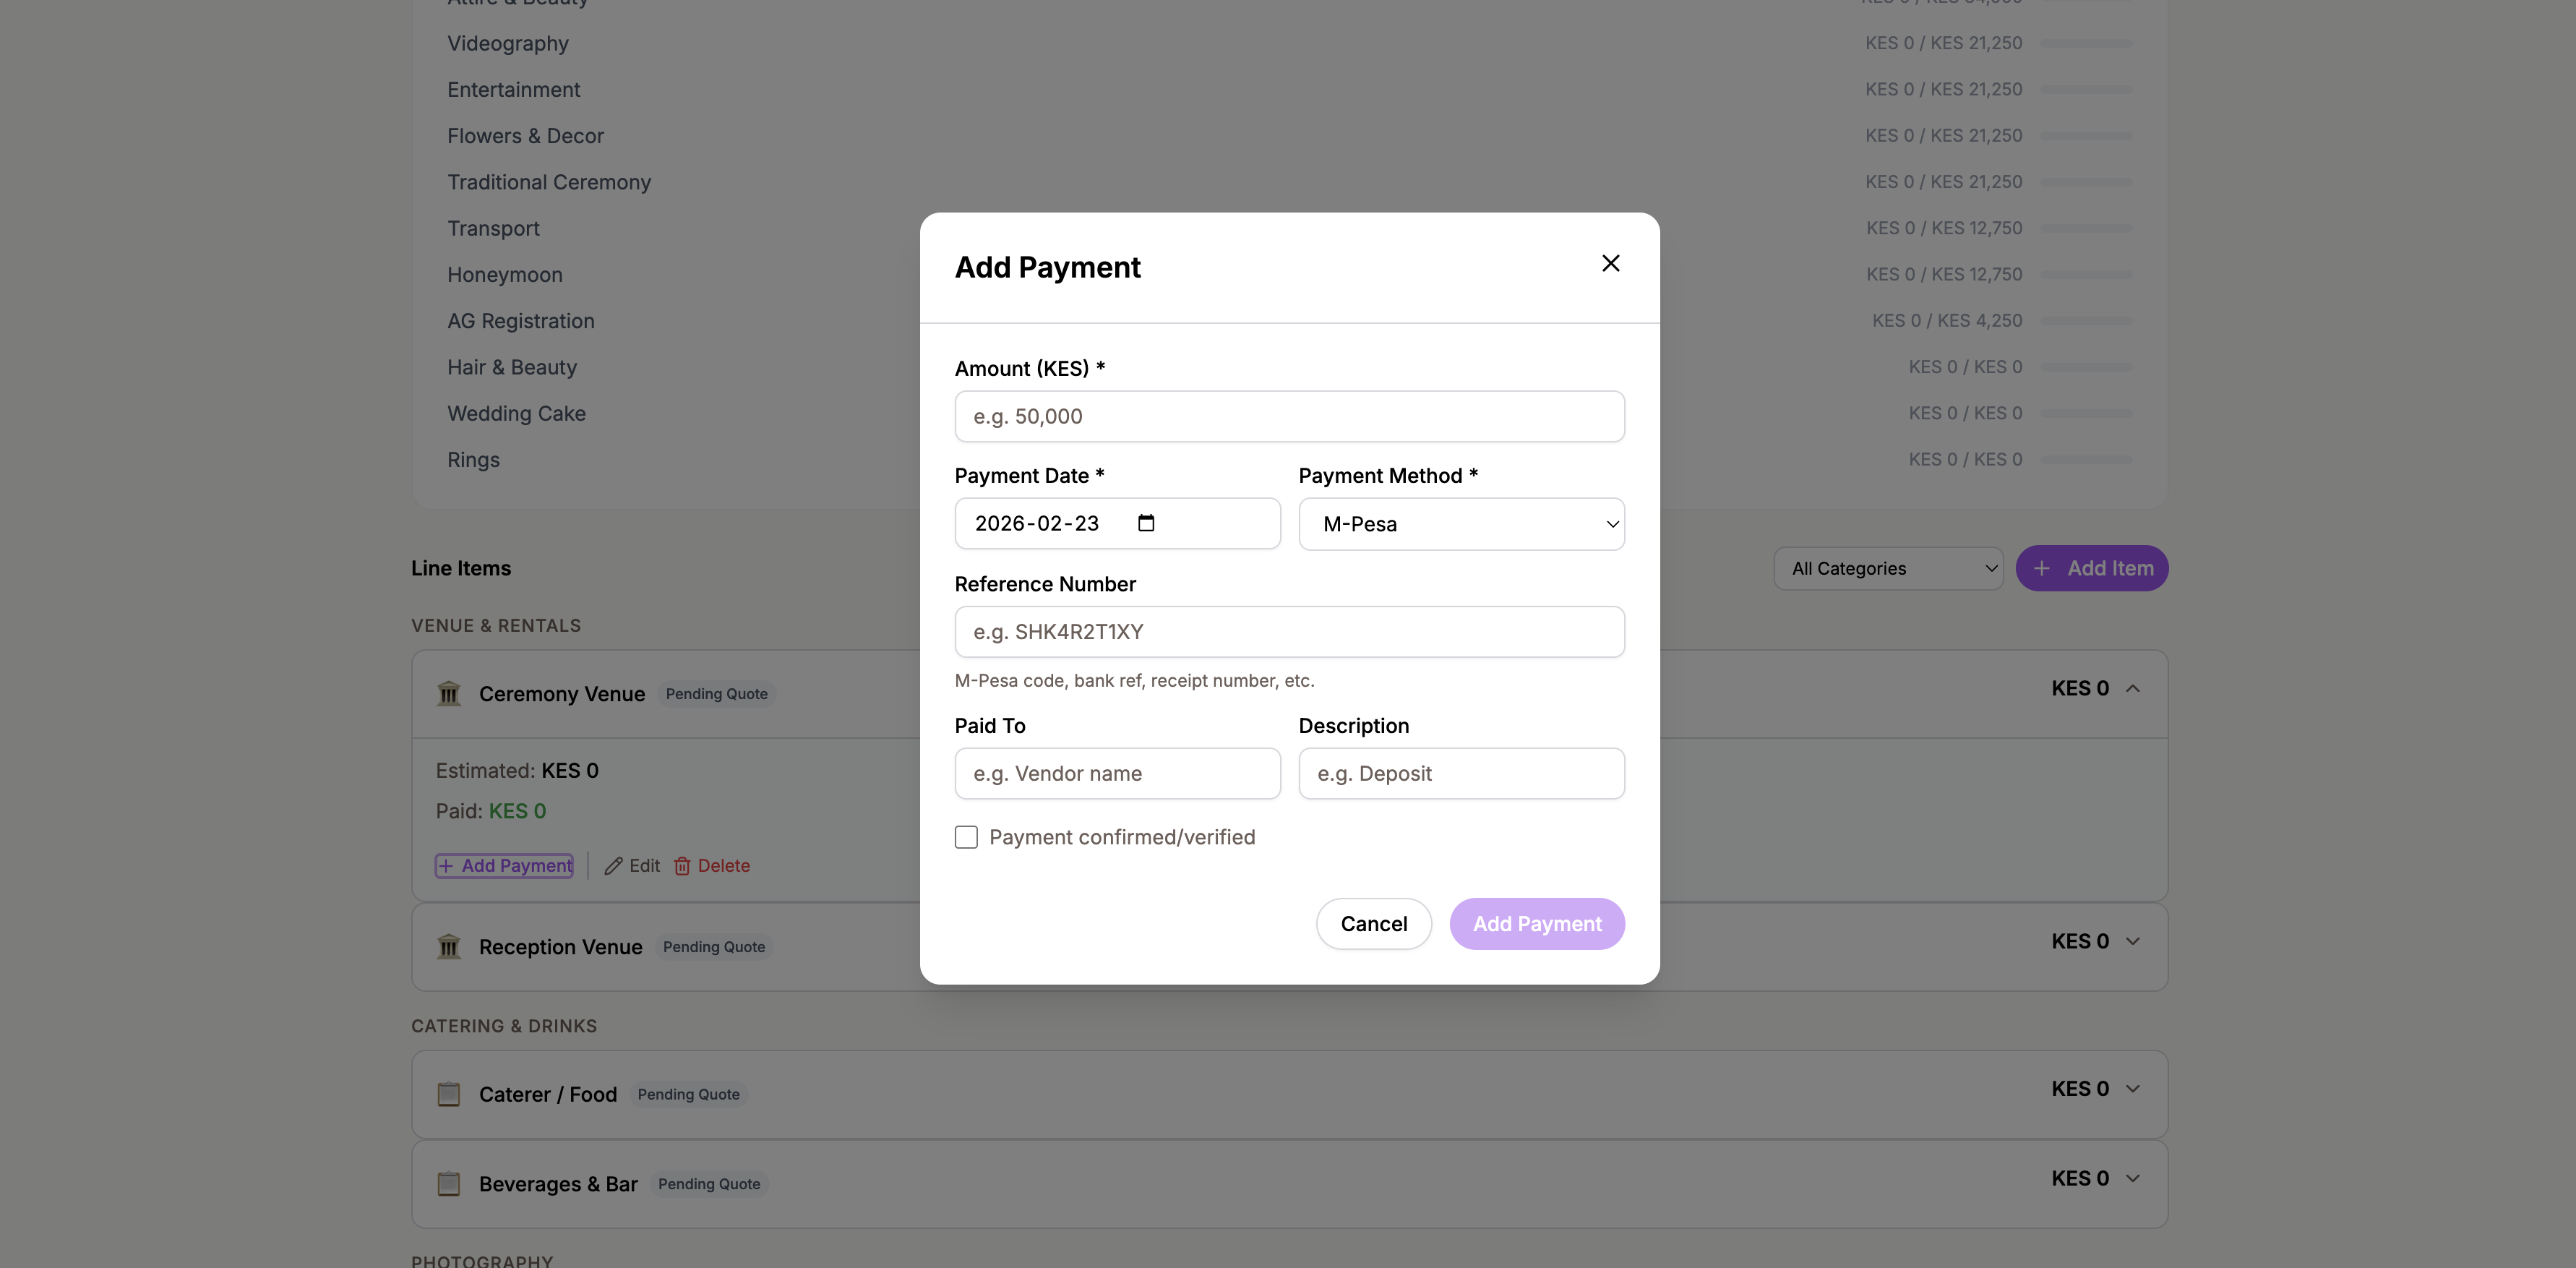Viewport: 2576px width, 1268px height.
Task: Click the bank icon beside Reception Venue
Action: click(x=449, y=946)
